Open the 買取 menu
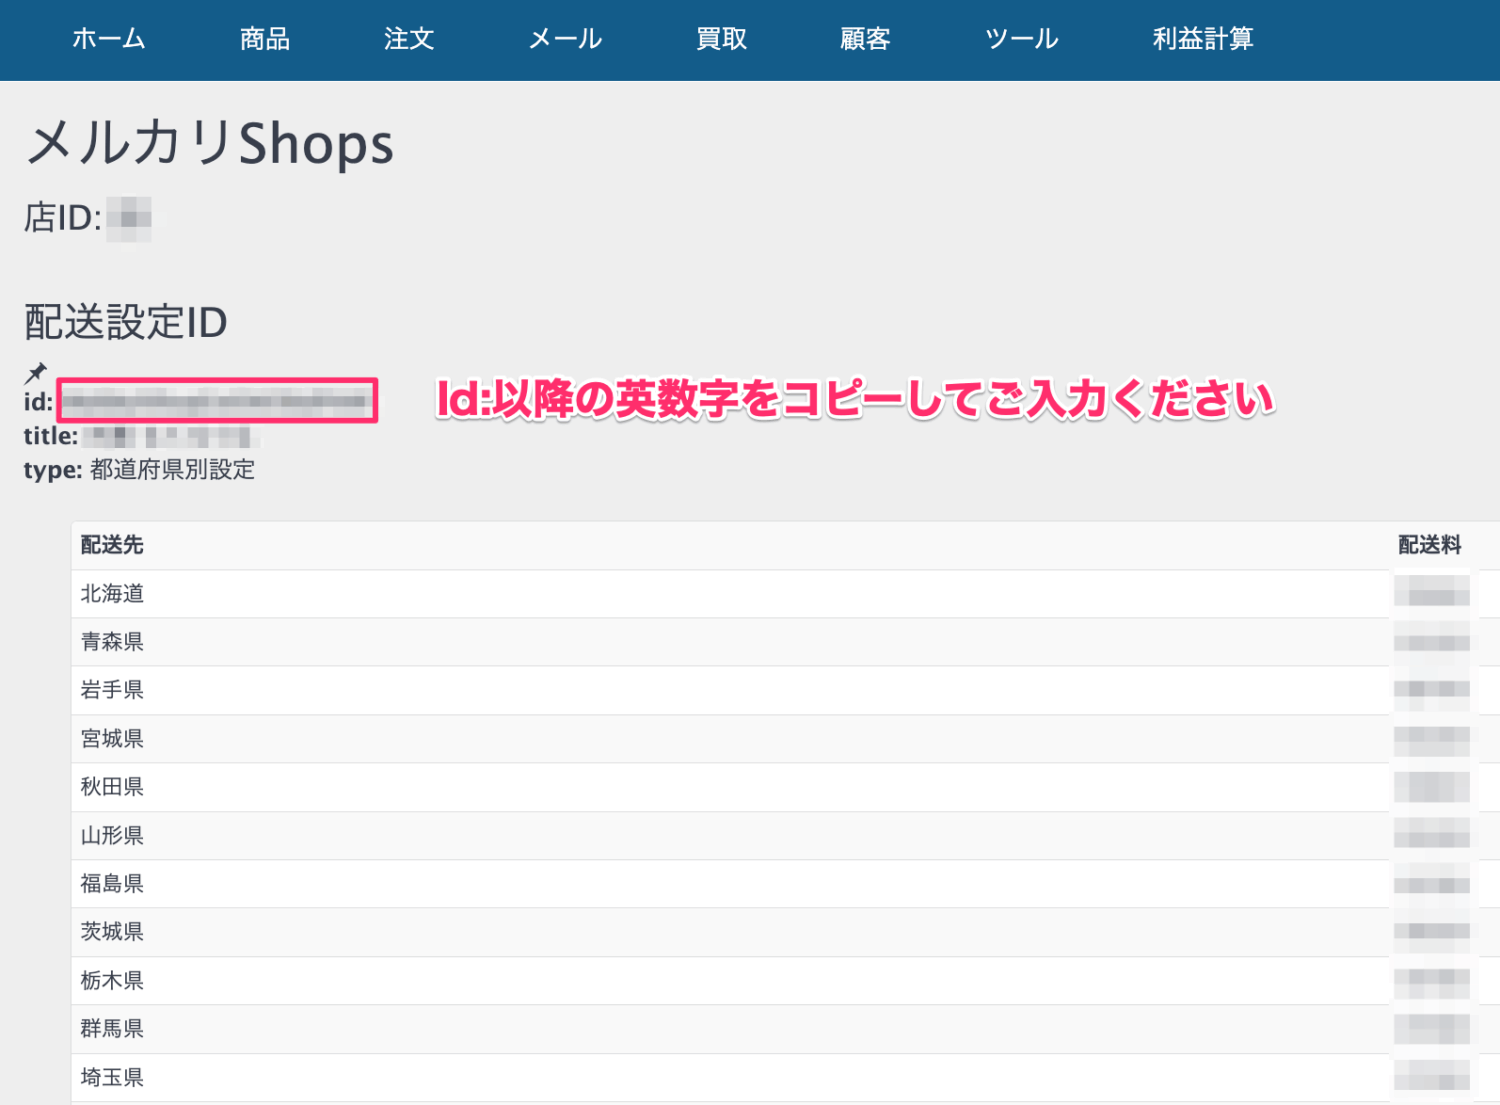This screenshot has height=1105, width=1500. pyautogui.click(x=721, y=39)
